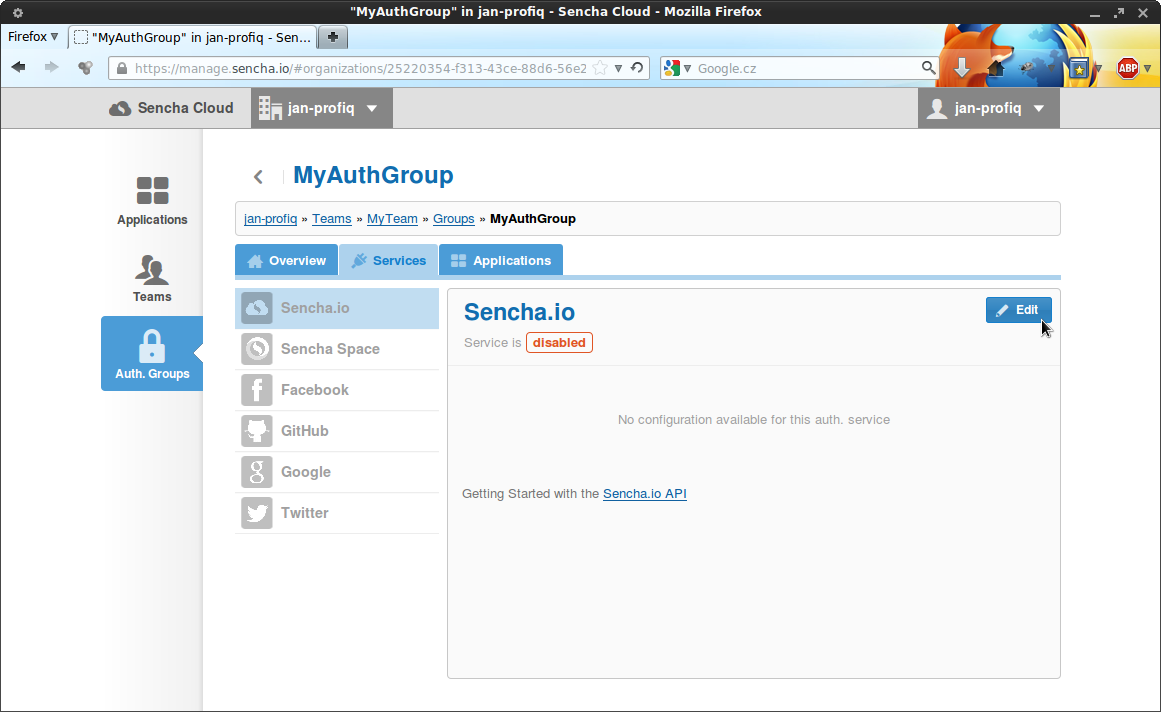
Task: Click the Adblock Plus ABP icon
Action: [x=1127, y=68]
